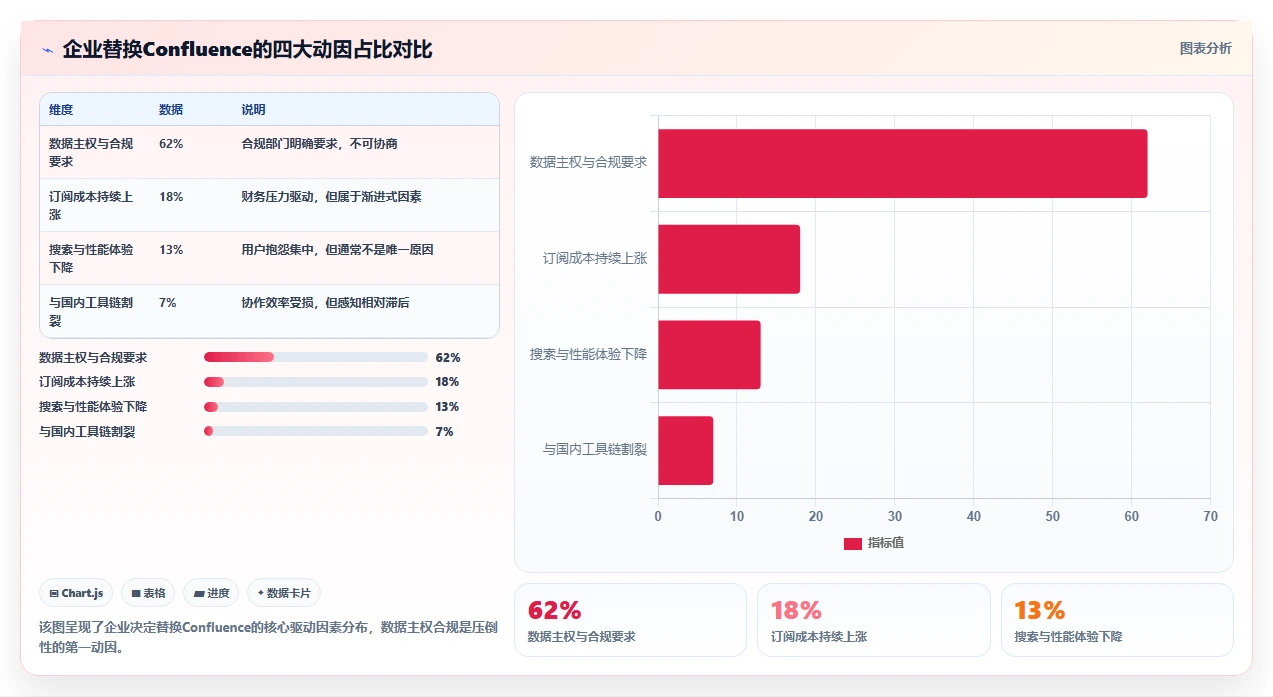Click the text 合规部门明确要求，不可协商
The width and height of the screenshot is (1273, 697).
pyautogui.click(x=319, y=144)
